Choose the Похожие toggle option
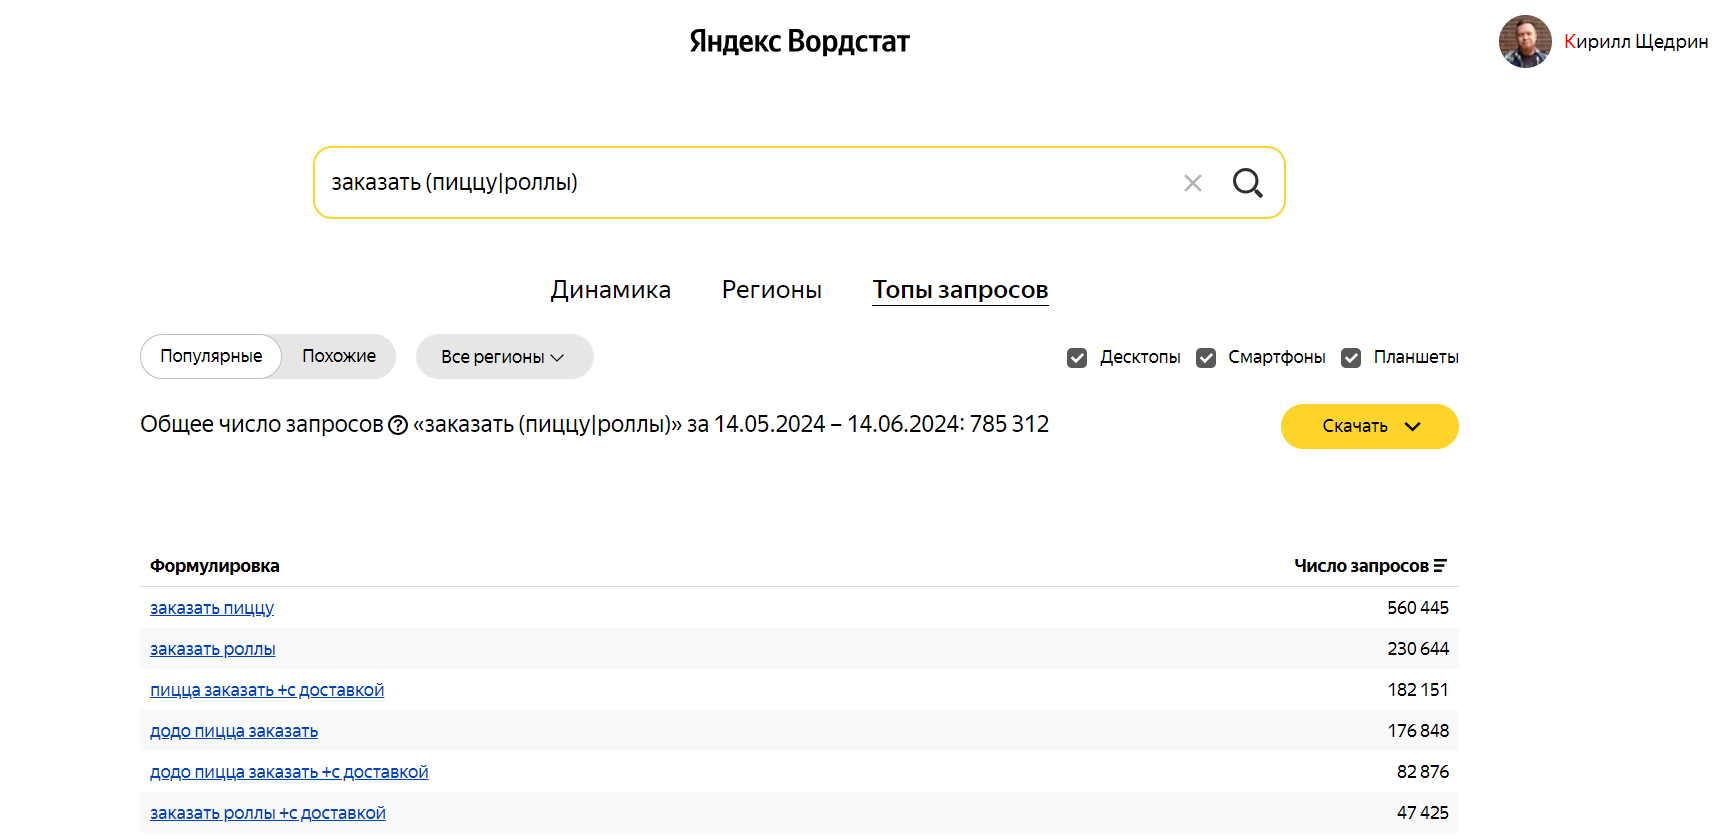This screenshot has width=1722, height=839. (339, 356)
